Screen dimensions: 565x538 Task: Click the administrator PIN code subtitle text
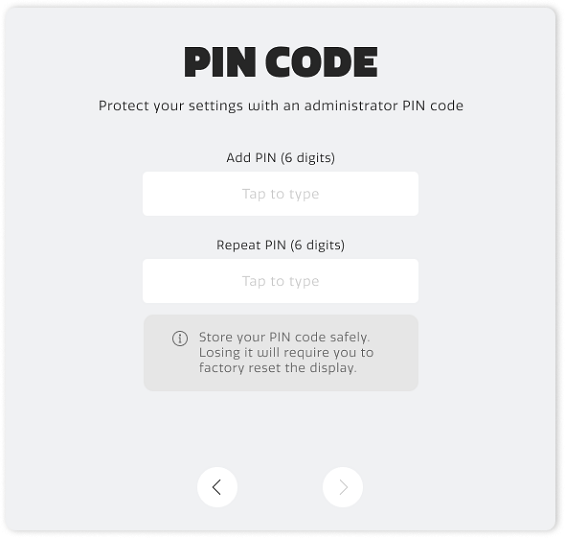tap(281, 106)
